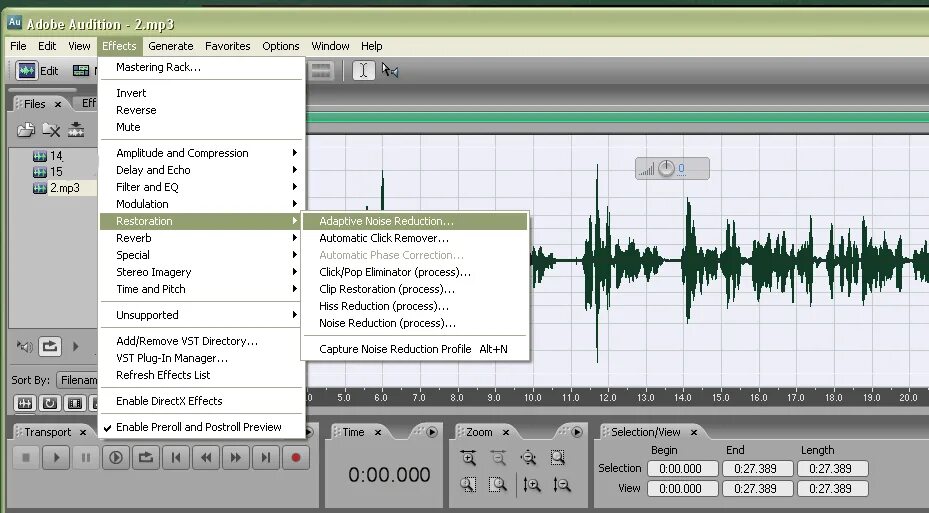This screenshot has width=929, height=513.
Task: Select file 2.mp3 in Files list
Action: click(x=64, y=188)
